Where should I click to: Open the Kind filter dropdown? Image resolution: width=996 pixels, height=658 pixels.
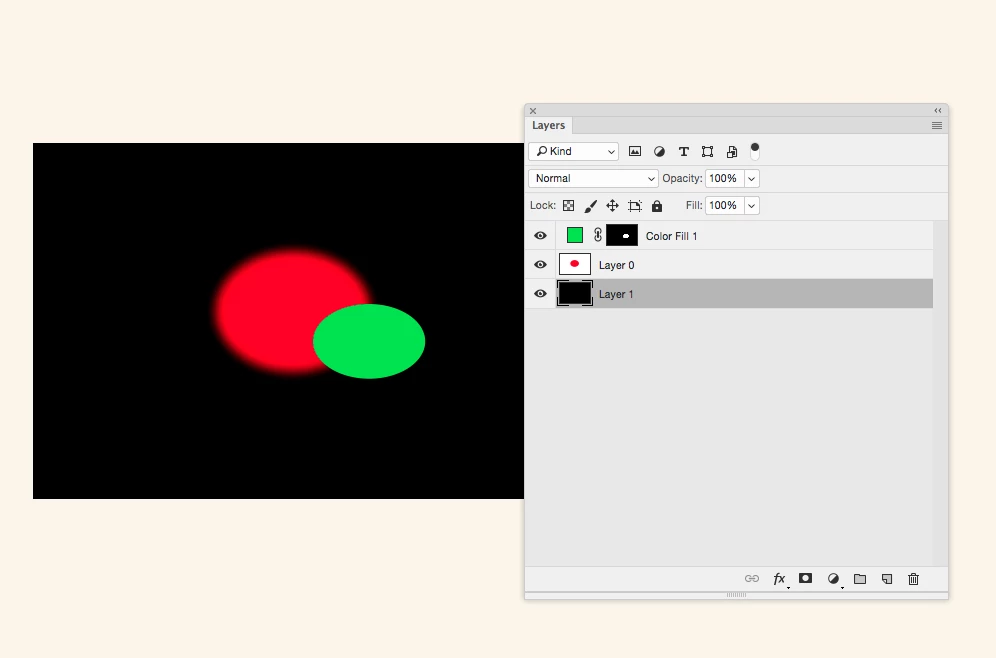pyautogui.click(x=574, y=151)
